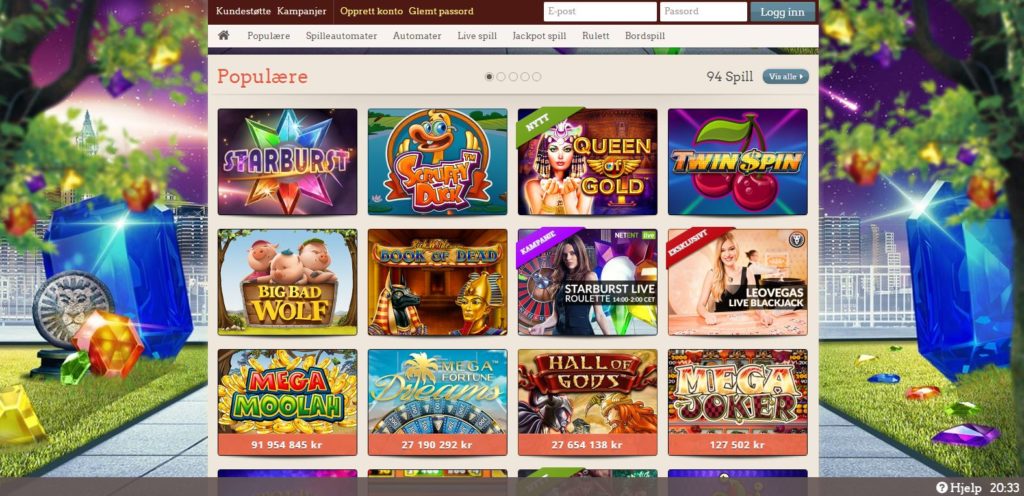The width and height of the screenshot is (1024, 496).
Task: Expand all games with Vis alle
Action: [x=786, y=76]
